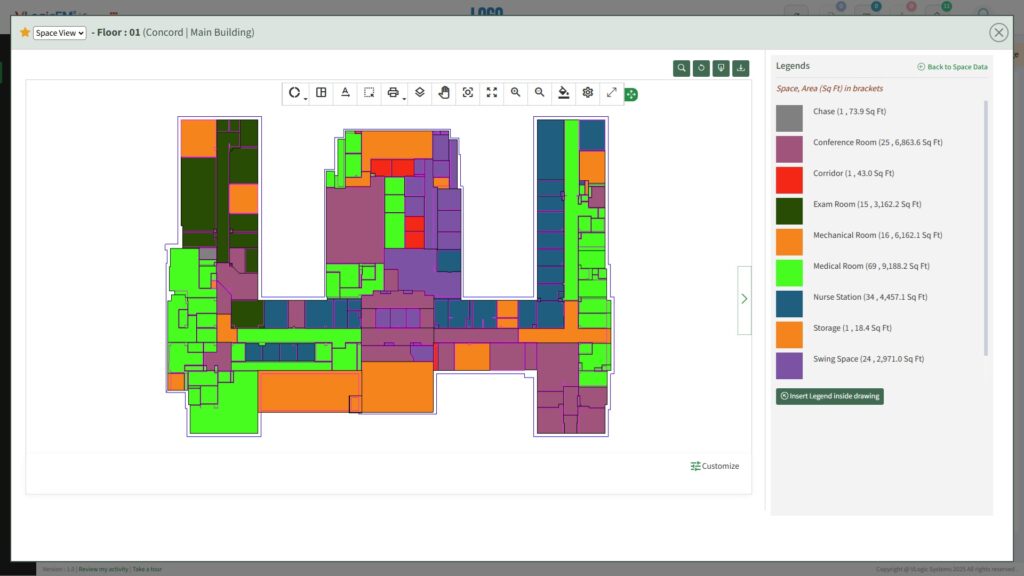Toggle the green move handle icon

click(631, 95)
